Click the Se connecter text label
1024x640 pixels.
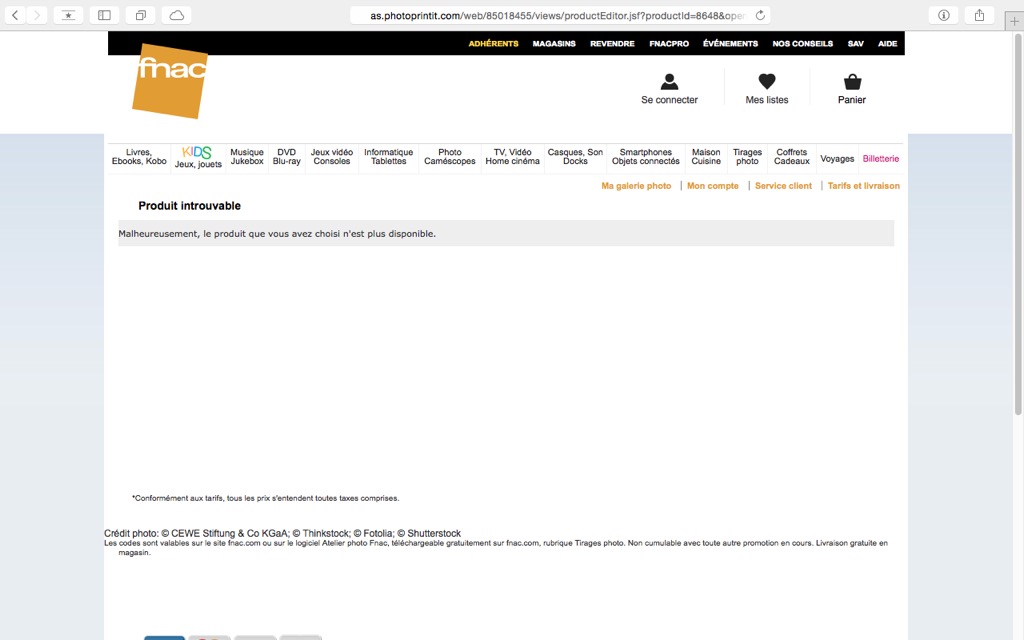pyautogui.click(x=669, y=100)
